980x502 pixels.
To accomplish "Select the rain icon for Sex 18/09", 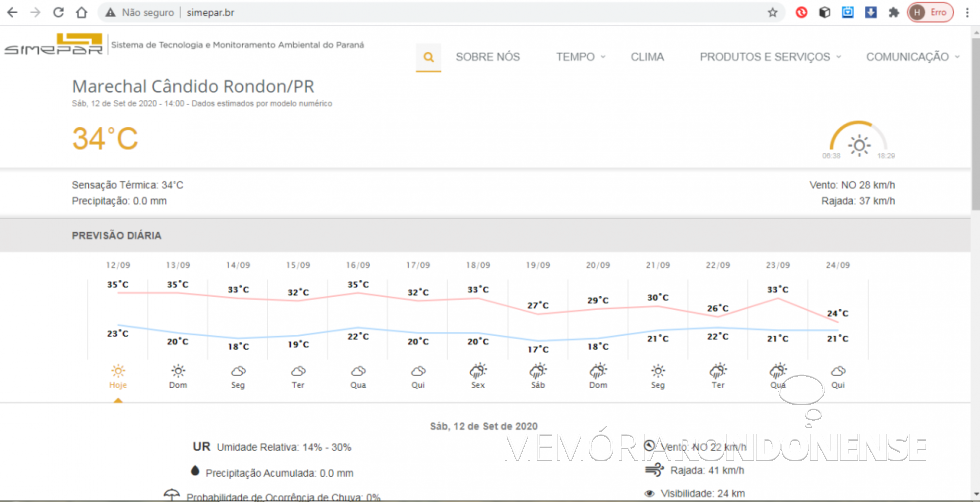I will [x=478, y=371].
